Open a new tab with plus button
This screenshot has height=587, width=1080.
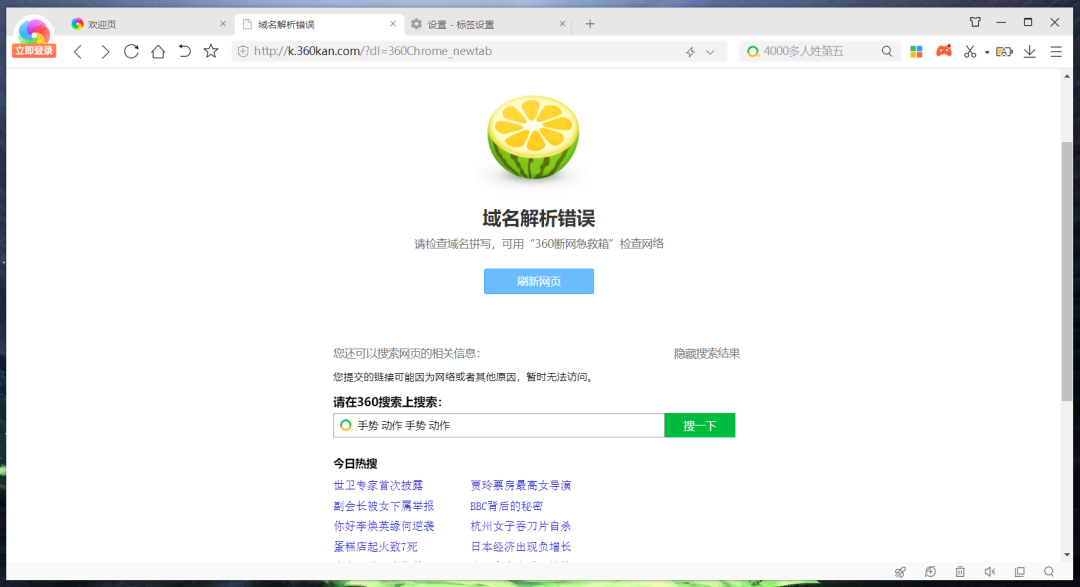(x=590, y=24)
